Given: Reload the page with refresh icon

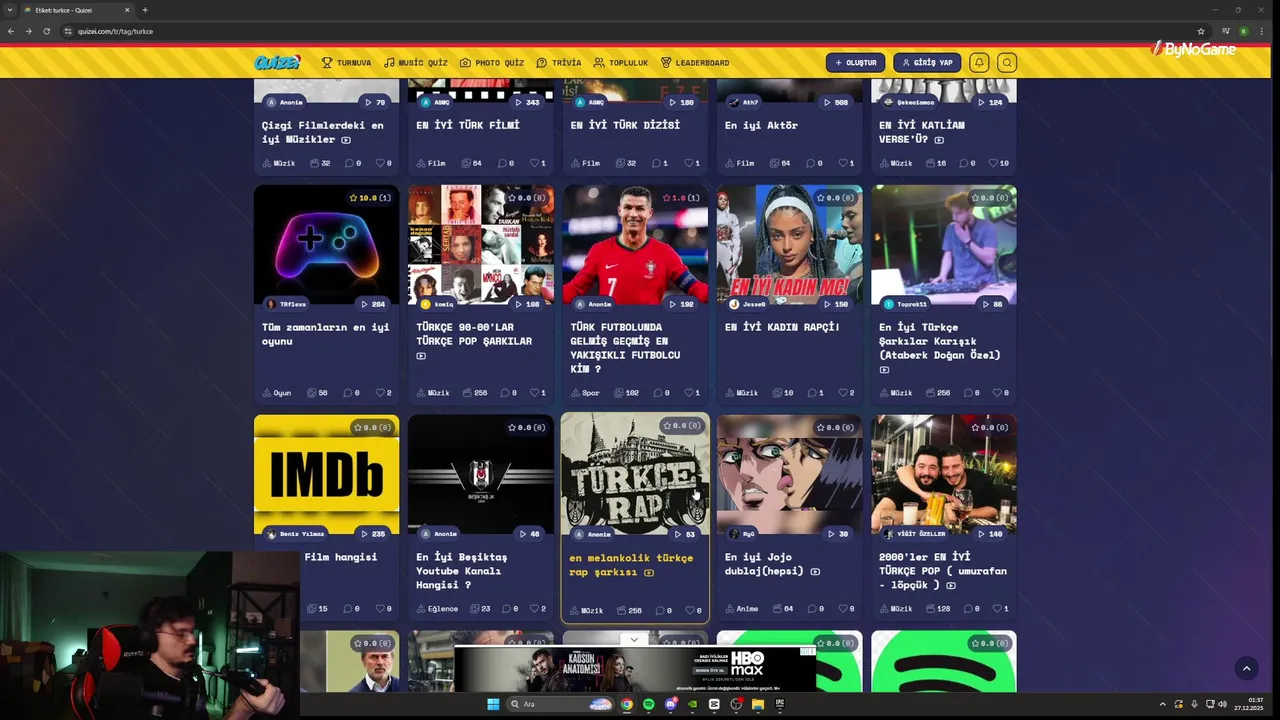Looking at the screenshot, I should click(46, 31).
